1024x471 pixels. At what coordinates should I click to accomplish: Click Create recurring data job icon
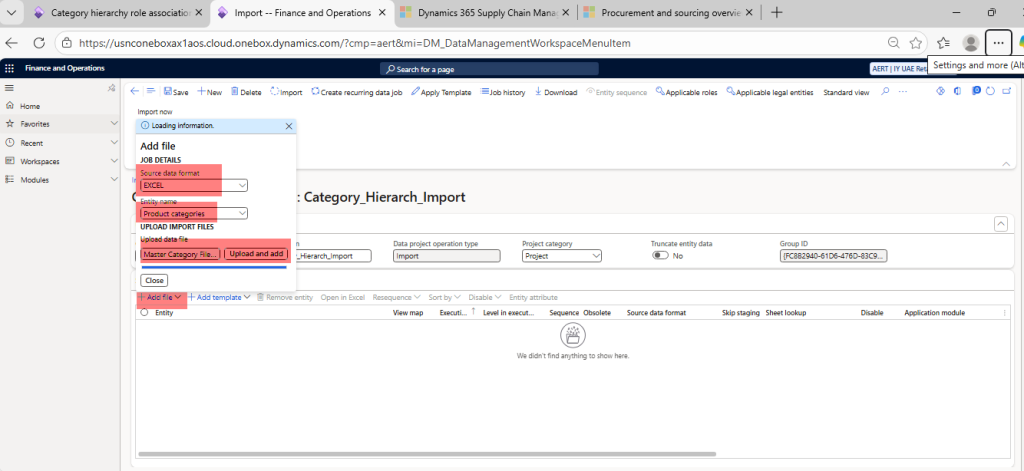click(x=316, y=92)
